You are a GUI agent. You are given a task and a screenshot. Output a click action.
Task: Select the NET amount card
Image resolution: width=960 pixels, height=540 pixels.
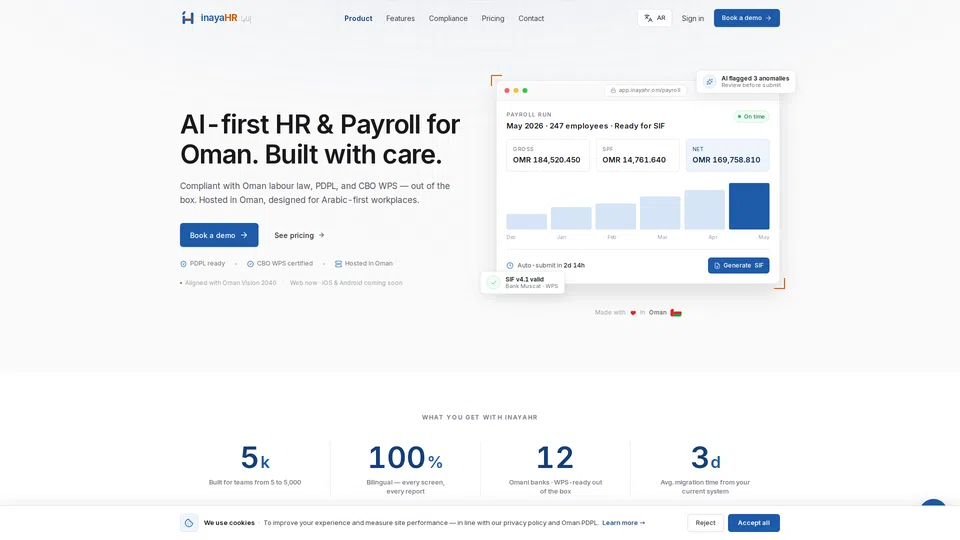[727, 155]
